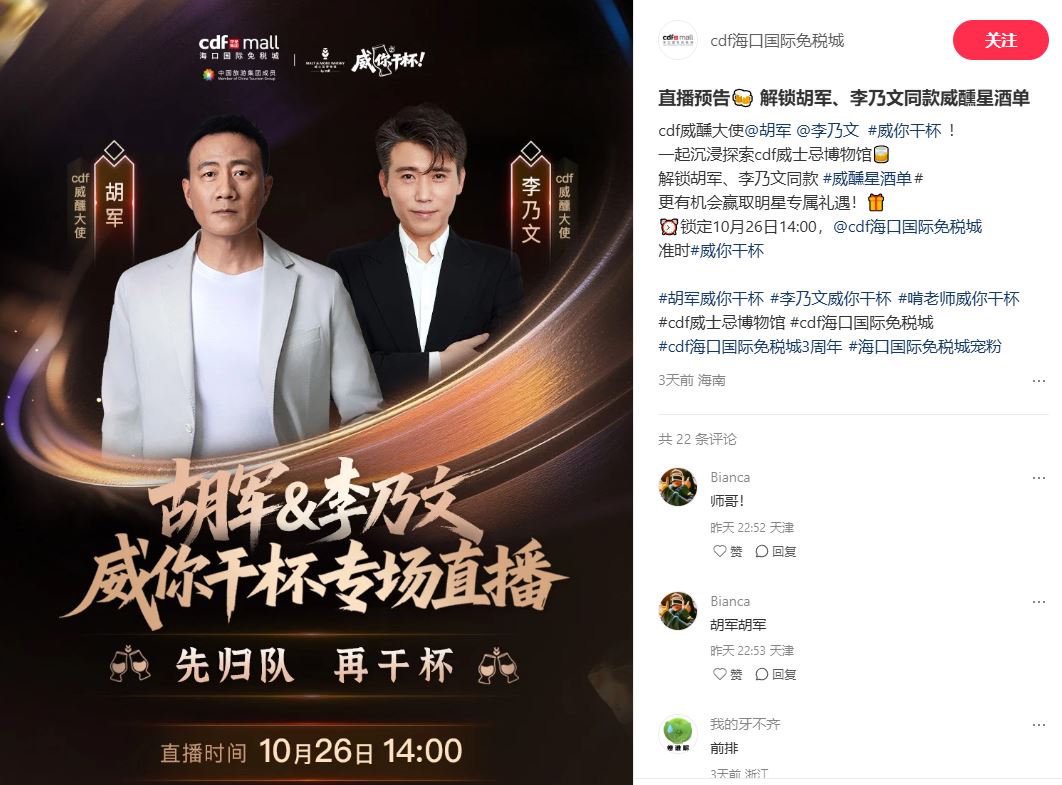Screen dimensions: 1062x785
Task: Open more options for the post
Action: tap(1038, 381)
